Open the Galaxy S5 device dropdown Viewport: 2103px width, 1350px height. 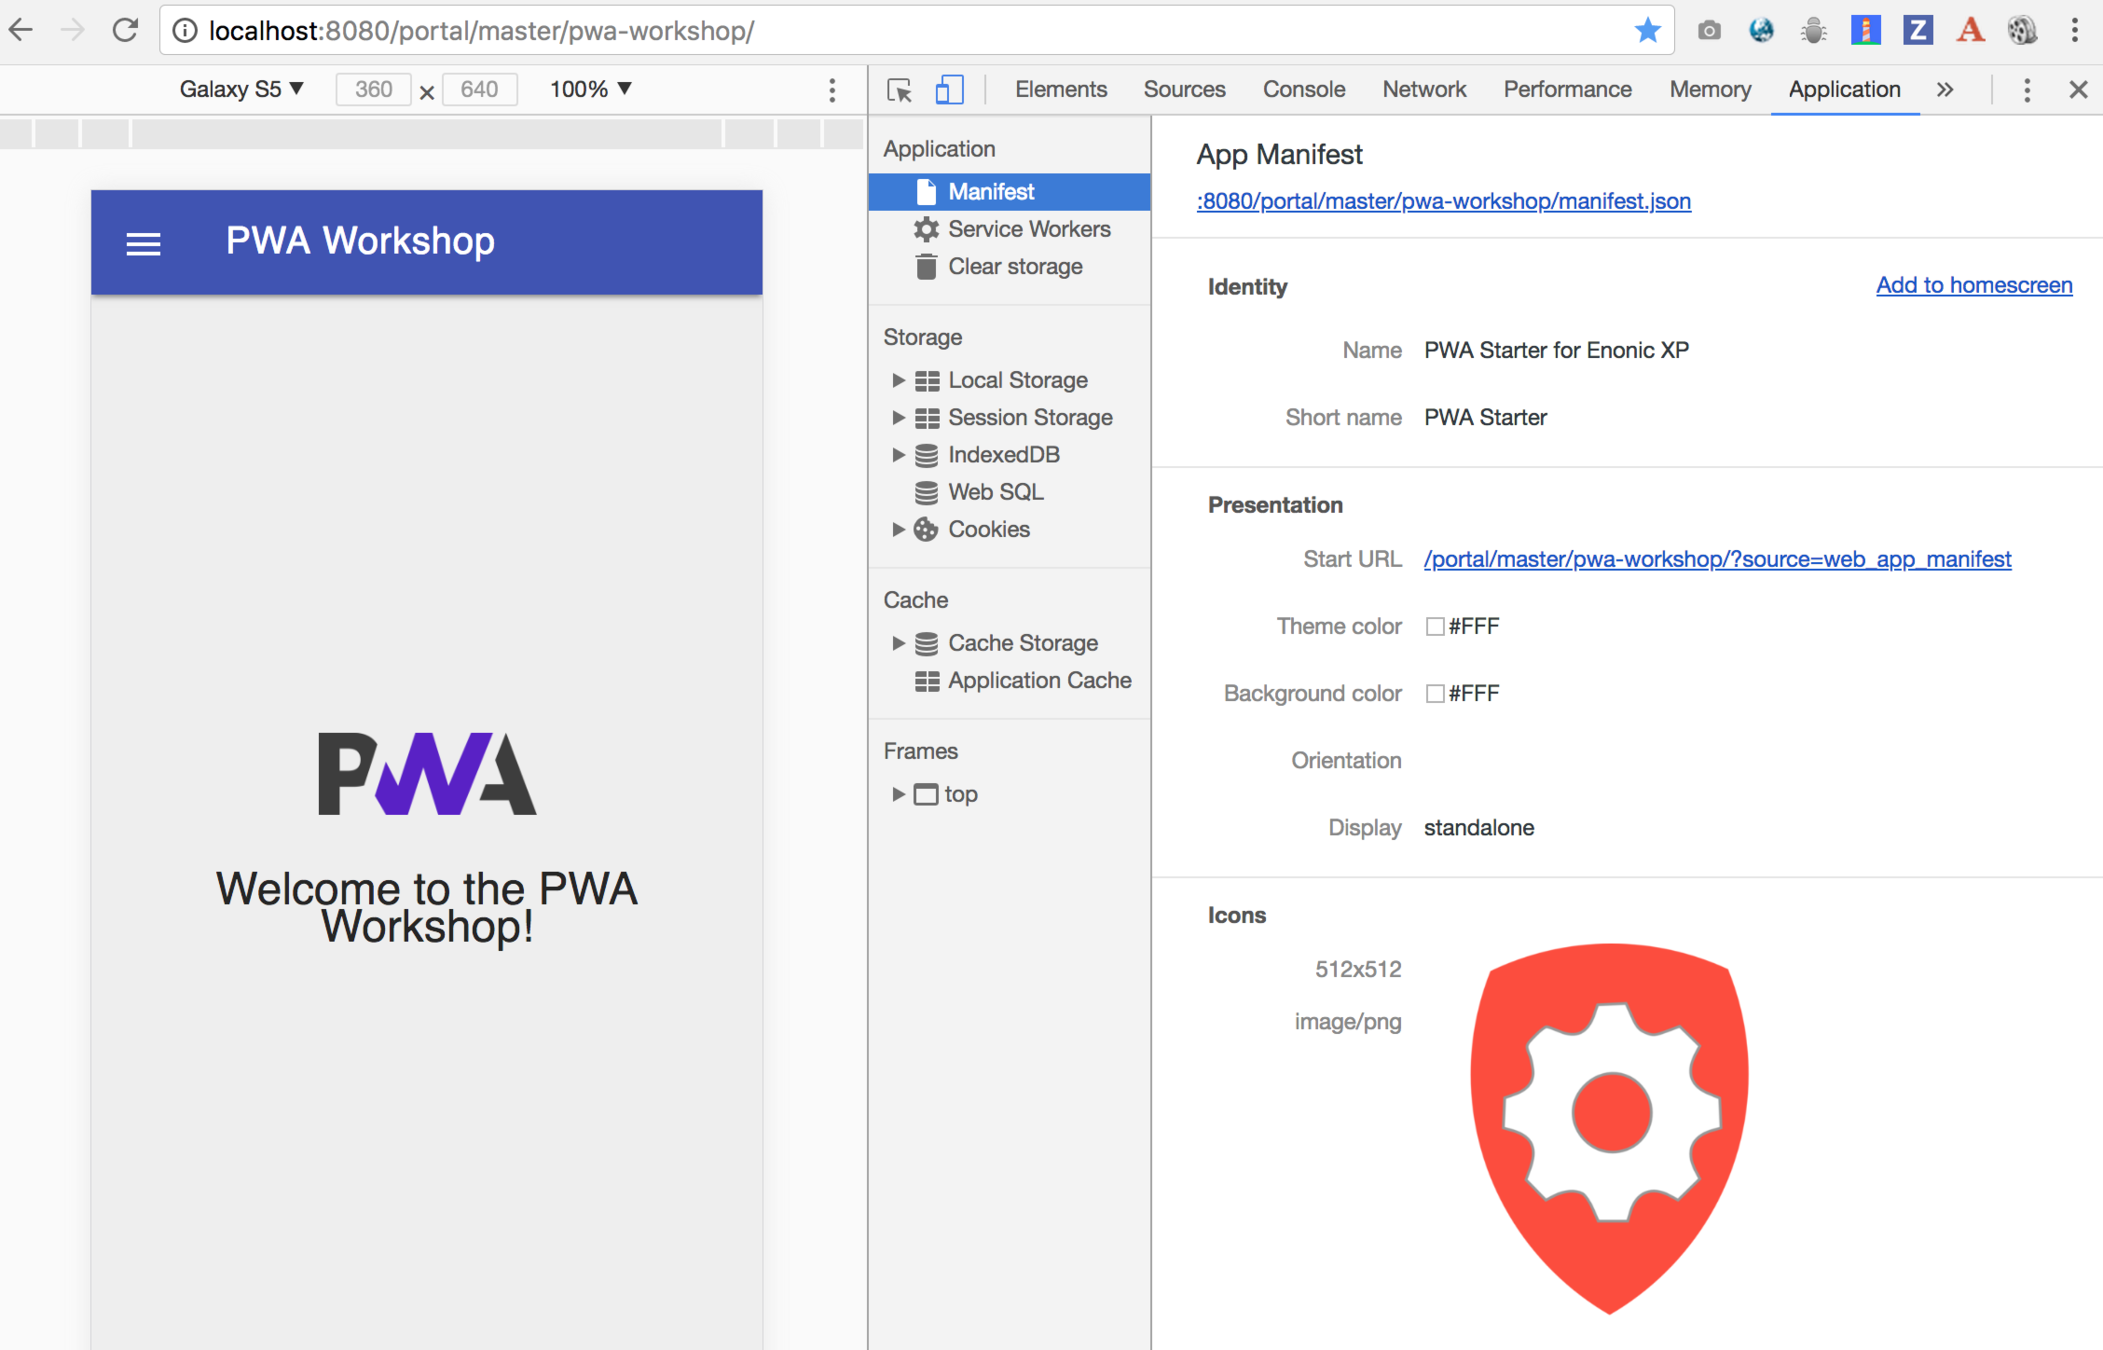coord(241,90)
